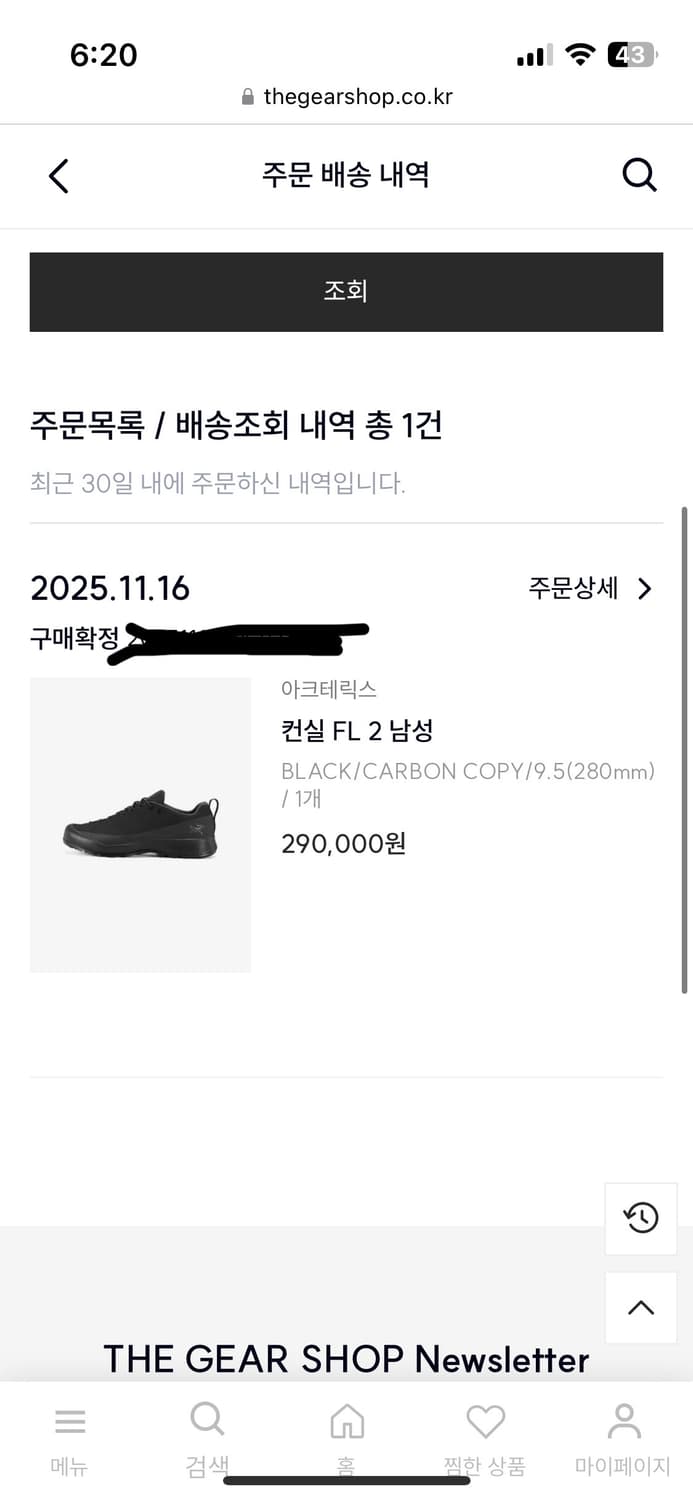Select the 검색 icon in bottom bar
This screenshot has width=693, height=1500.
207,1420
